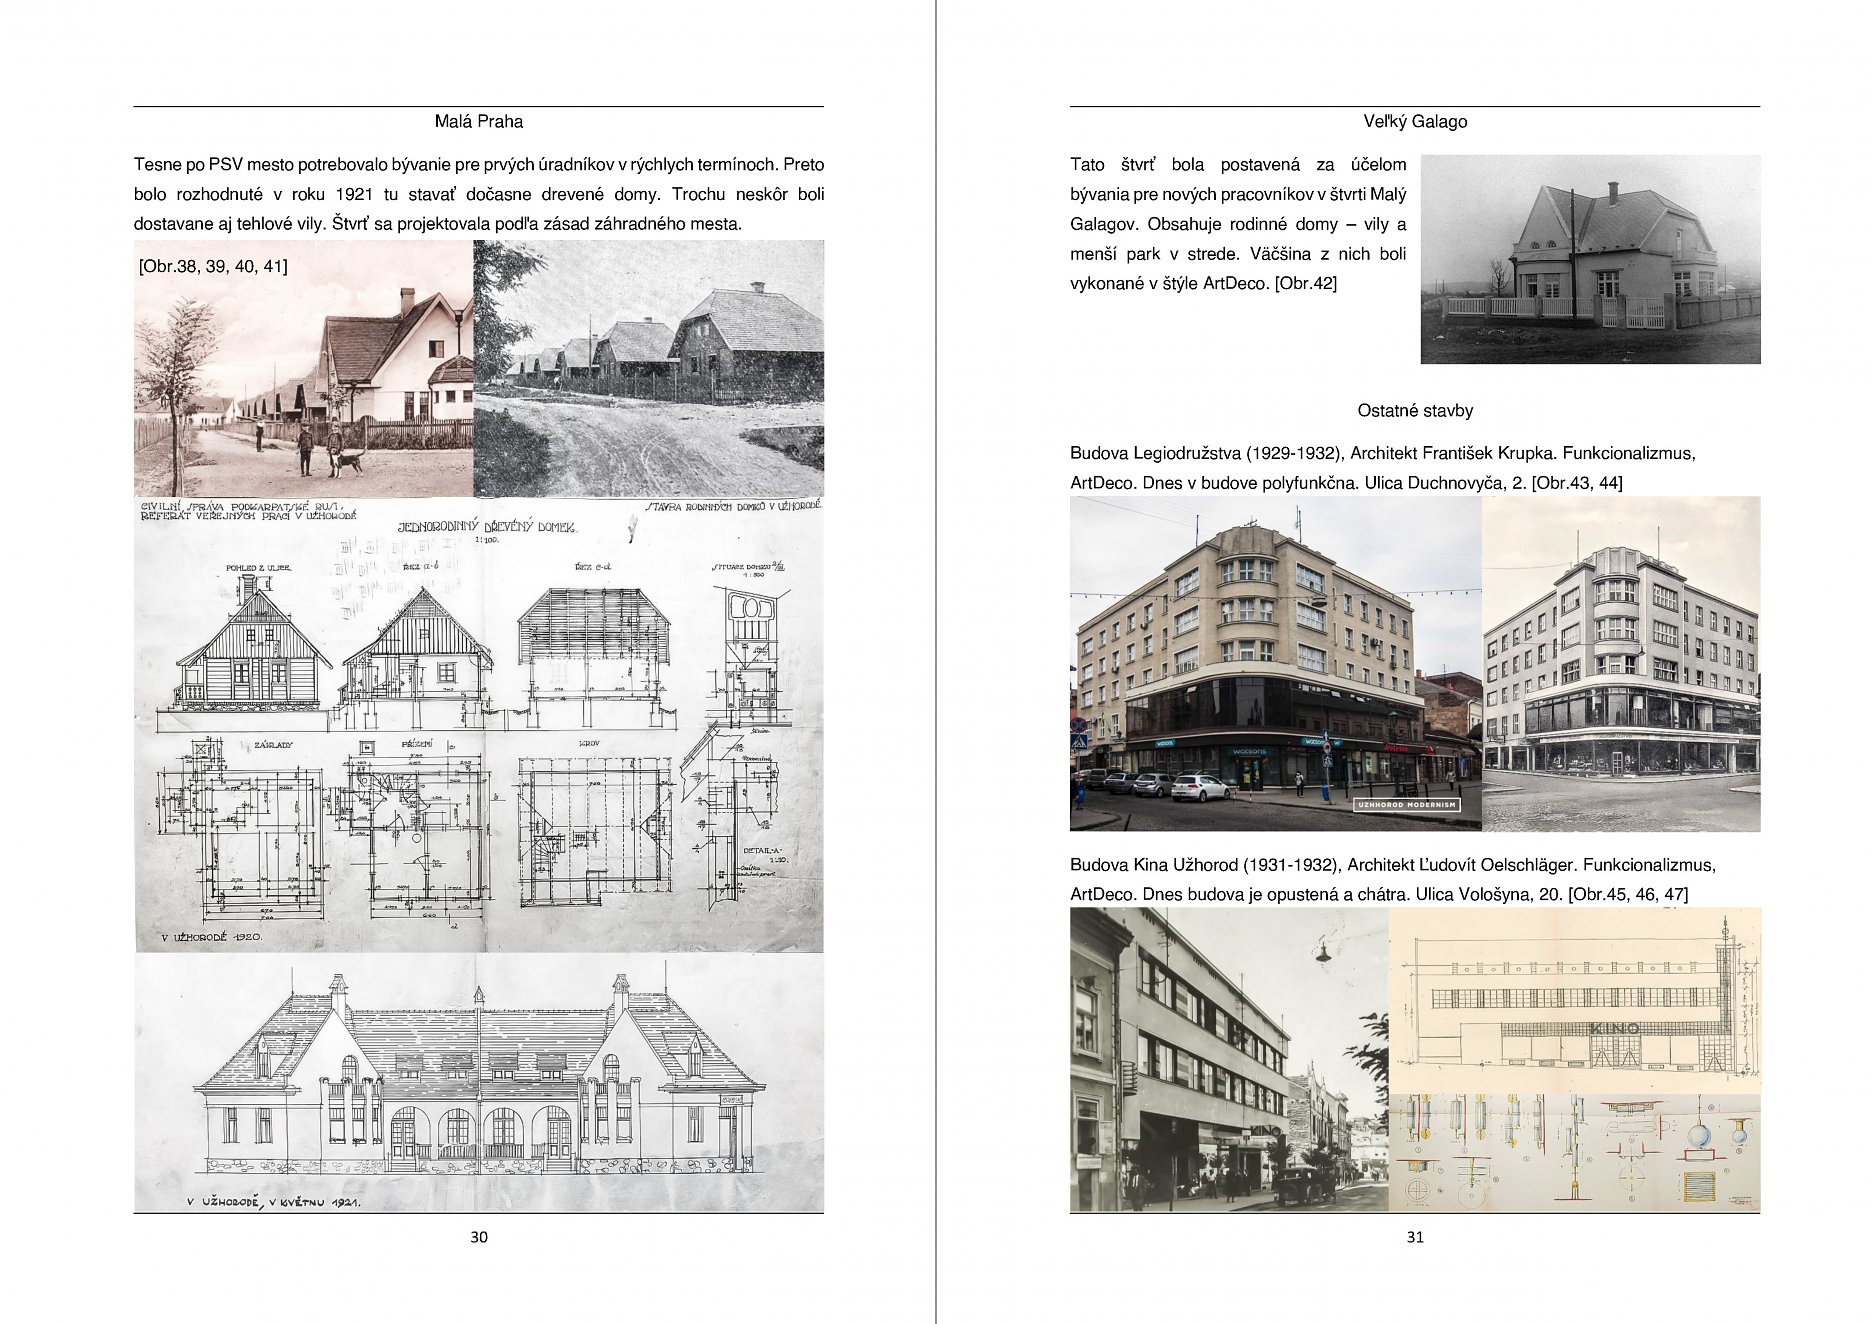This screenshot has height=1324, width=1872.
Task: Open the KINO facade sketch drawing
Action: 1574,1000
